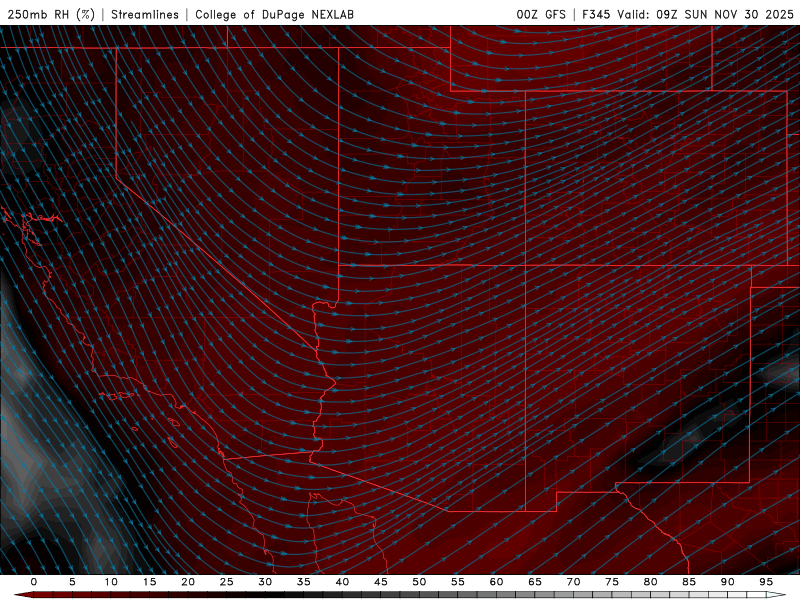Click the "F345" forecast hour label
This screenshot has height=600, width=800.
[x=596, y=14]
